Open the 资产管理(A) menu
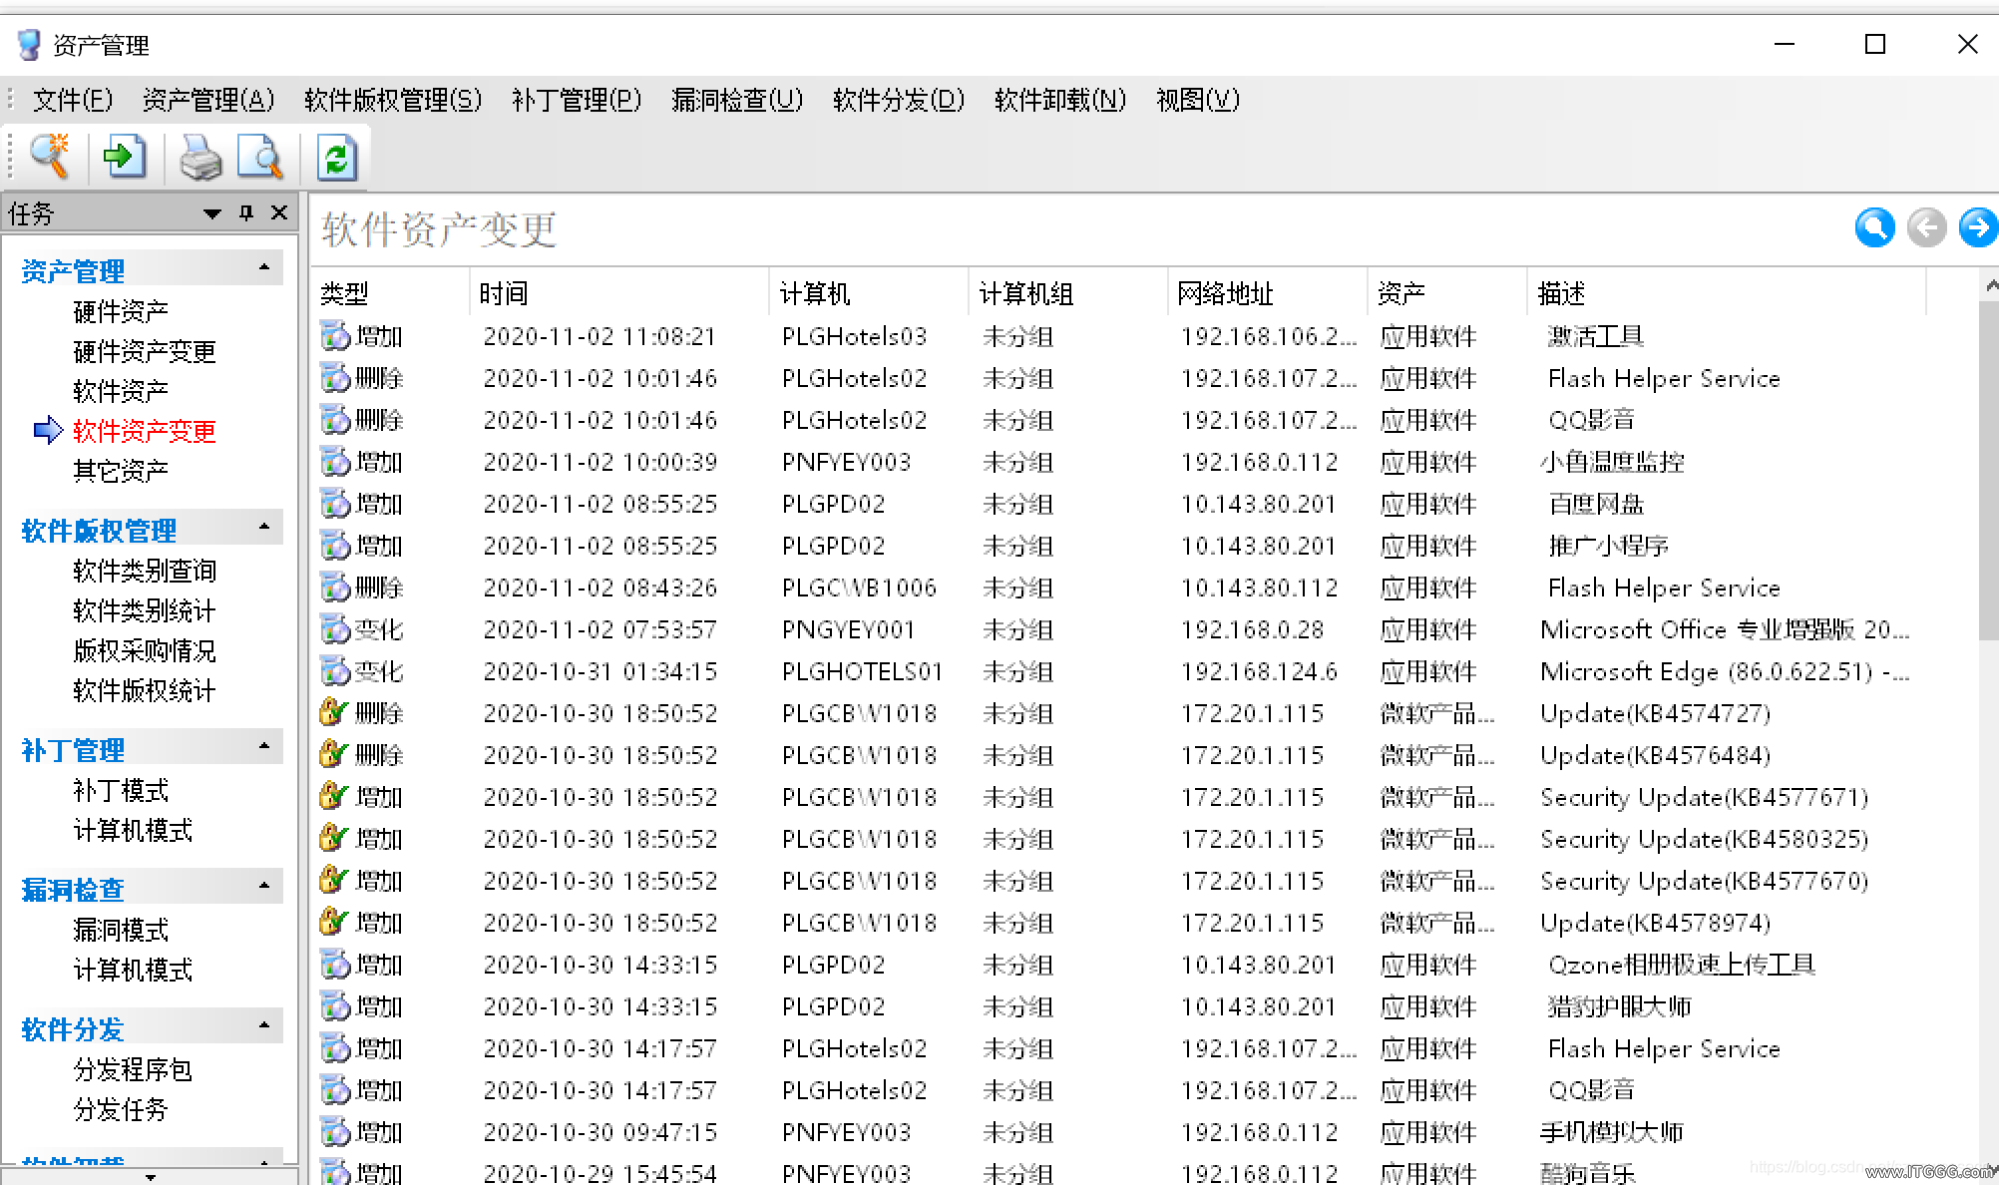 [x=208, y=100]
